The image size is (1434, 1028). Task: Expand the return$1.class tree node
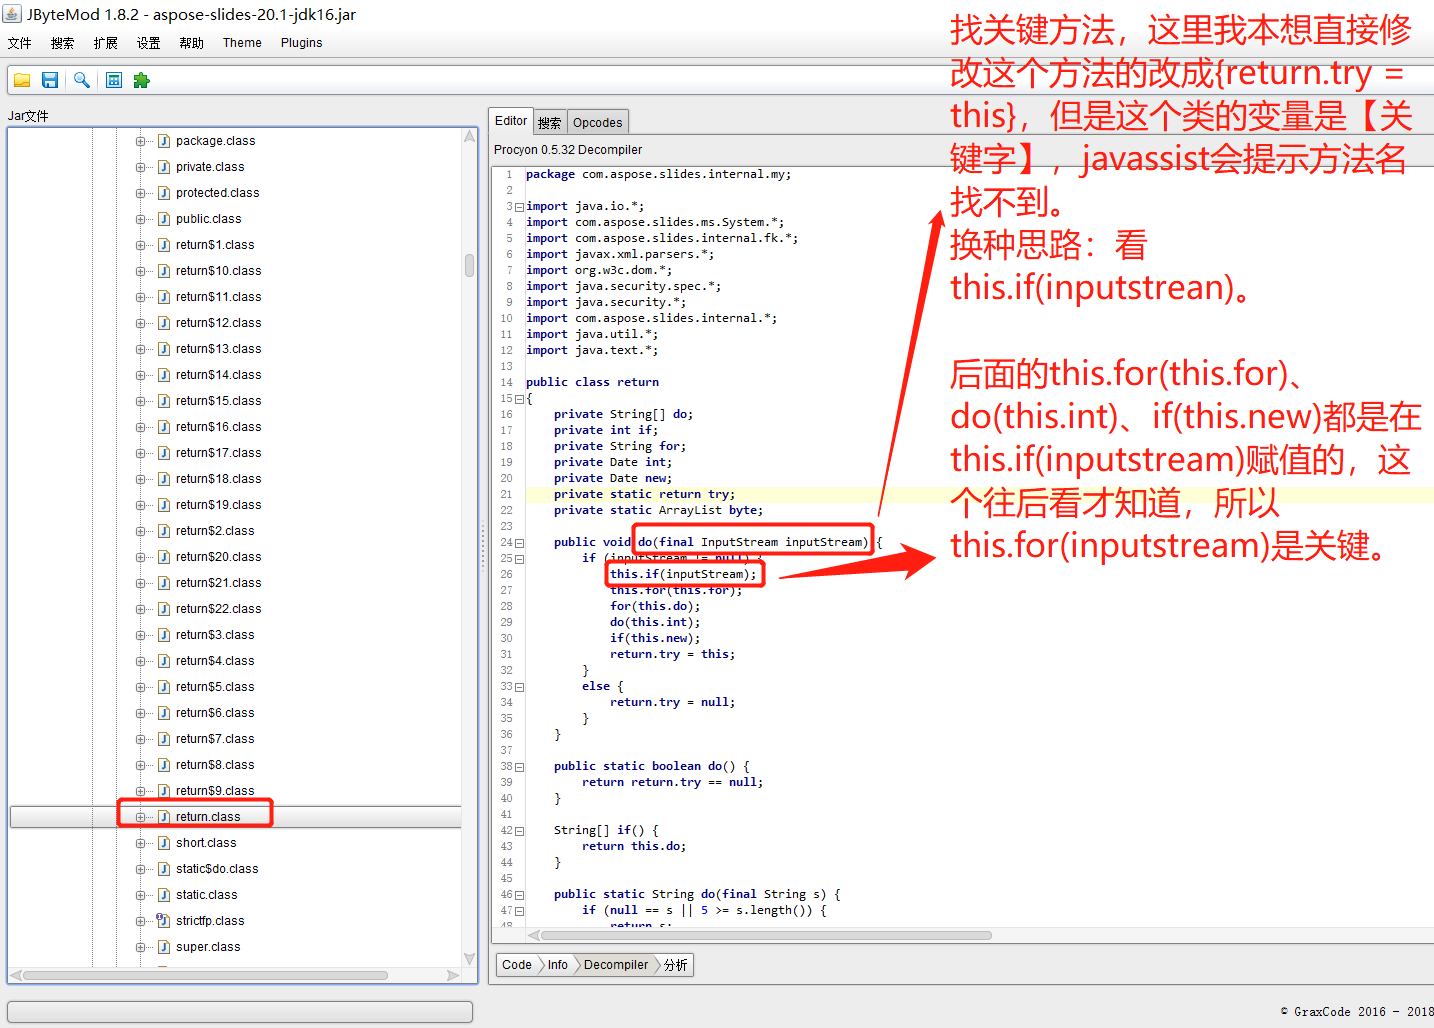tap(141, 245)
